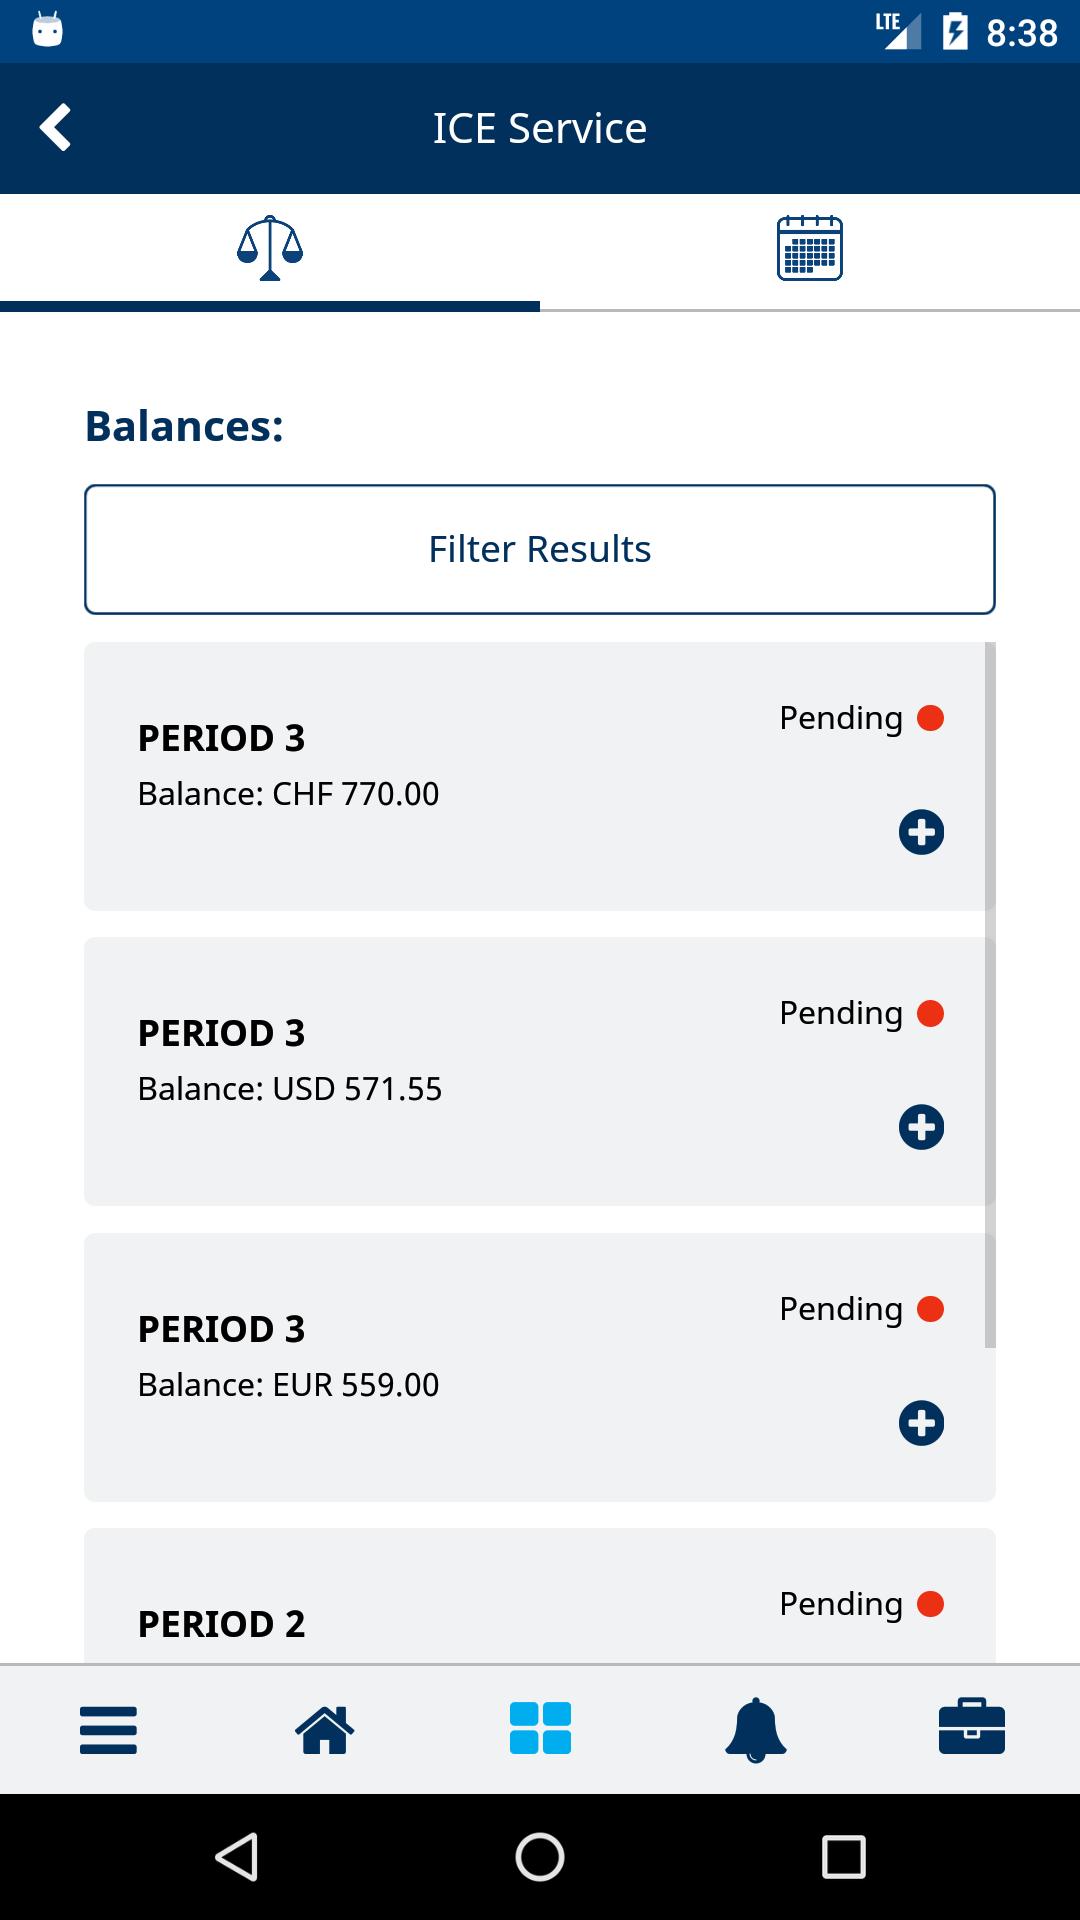Select the Period 3 EUR balance card
Image resolution: width=1080 pixels, height=1920 pixels.
(x=540, y=1367)
